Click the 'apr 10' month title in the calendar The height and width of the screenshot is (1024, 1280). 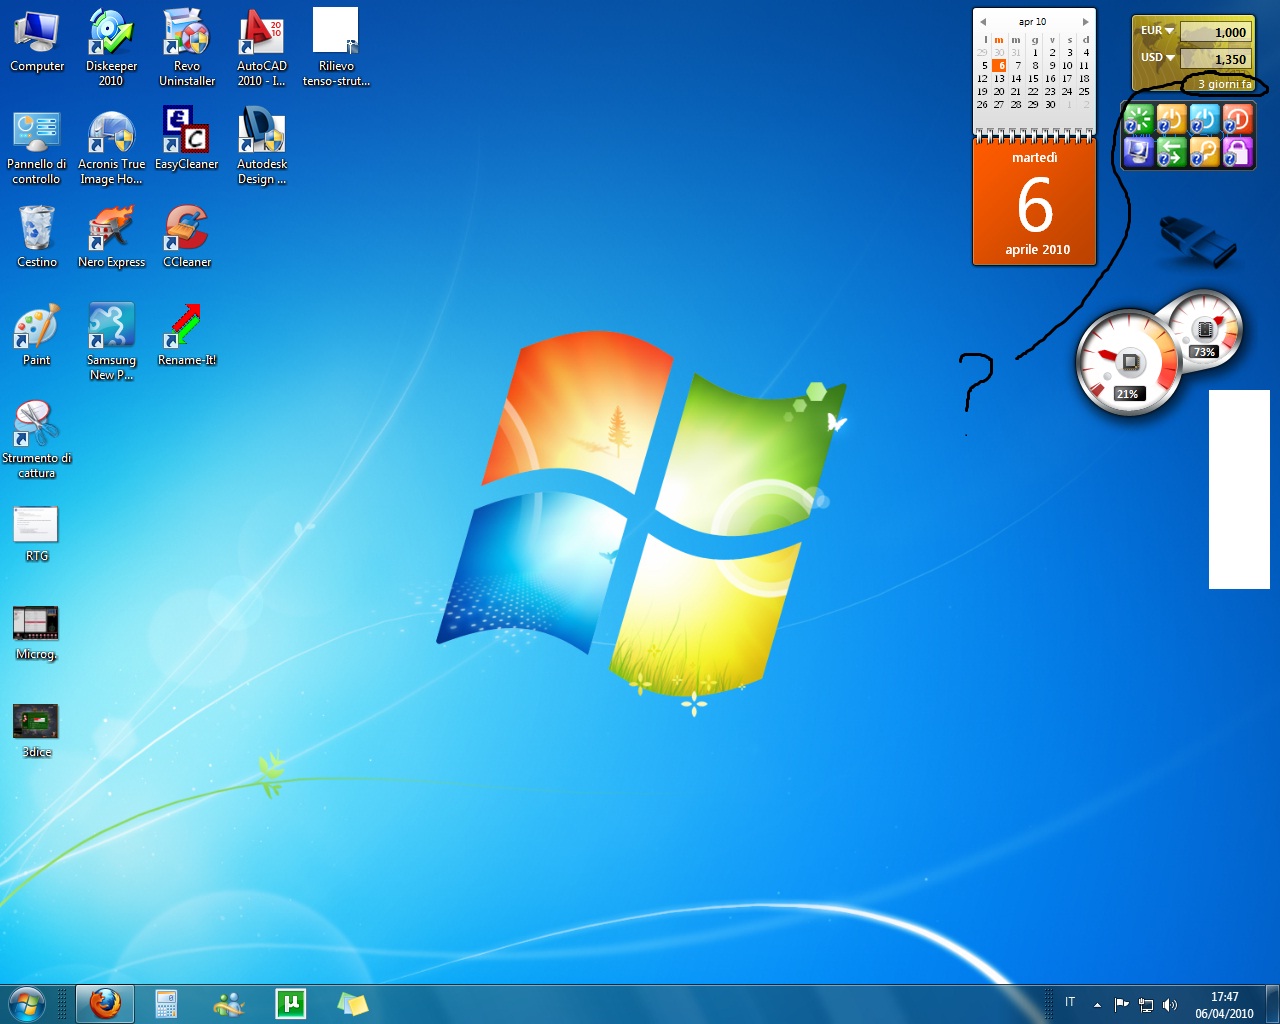[x=1033, y=21]
